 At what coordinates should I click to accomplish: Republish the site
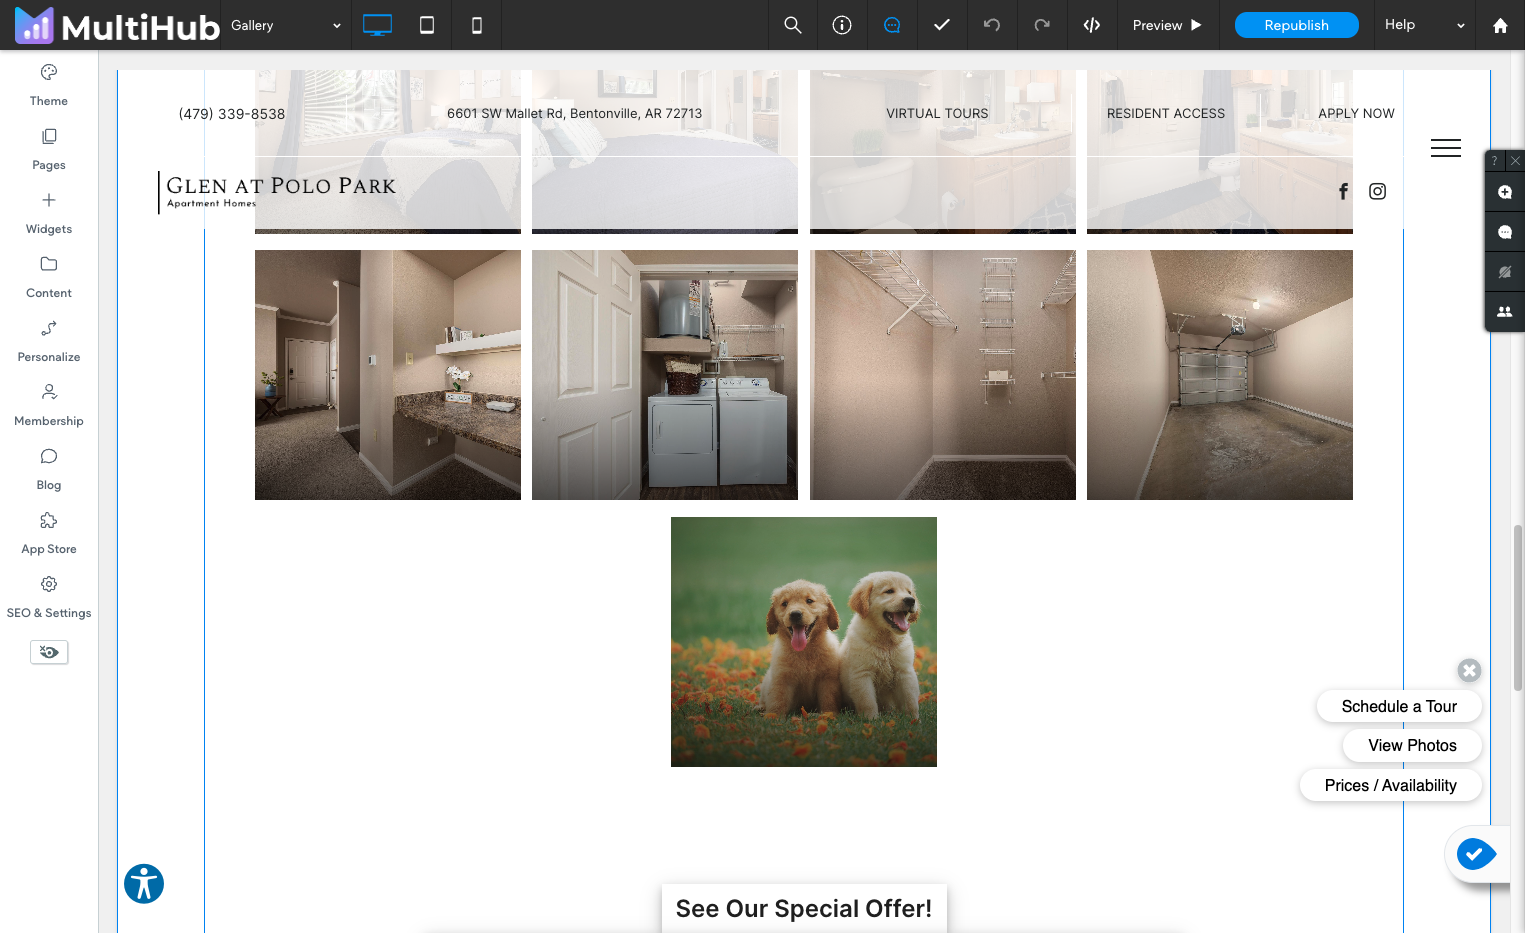click(1297, 25)
